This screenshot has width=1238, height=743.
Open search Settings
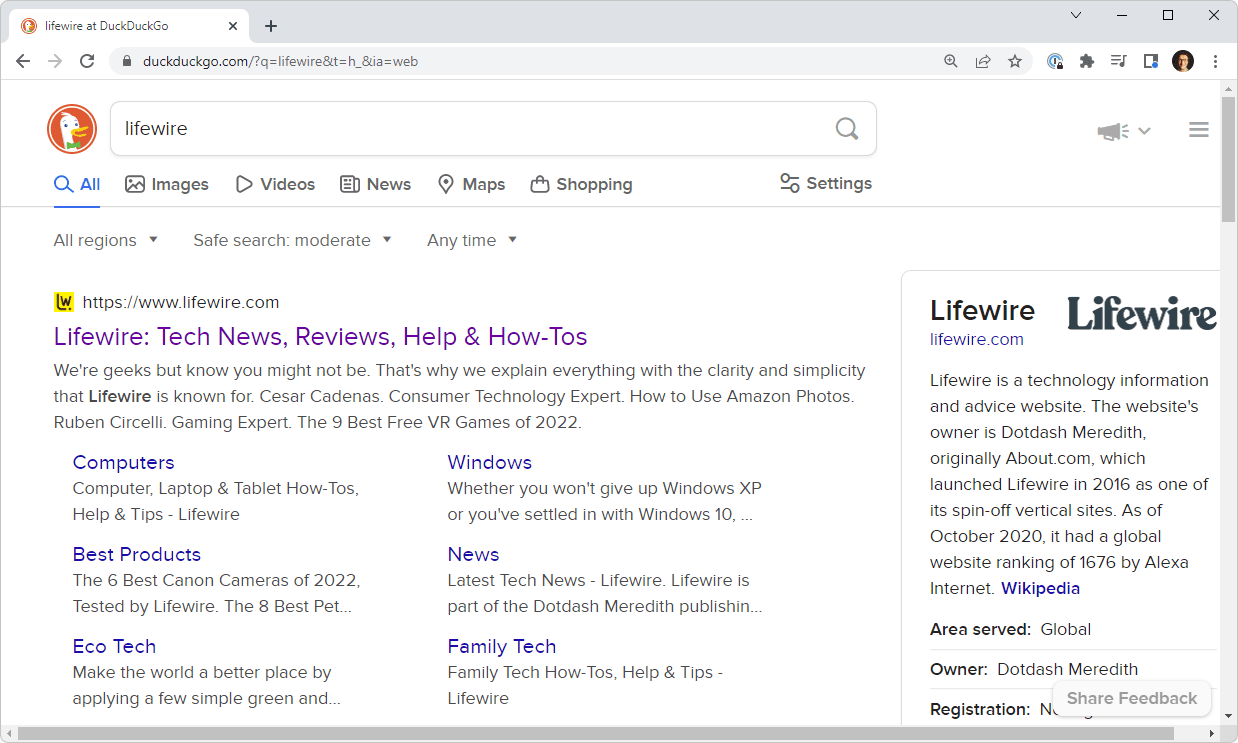click(826, 183)
